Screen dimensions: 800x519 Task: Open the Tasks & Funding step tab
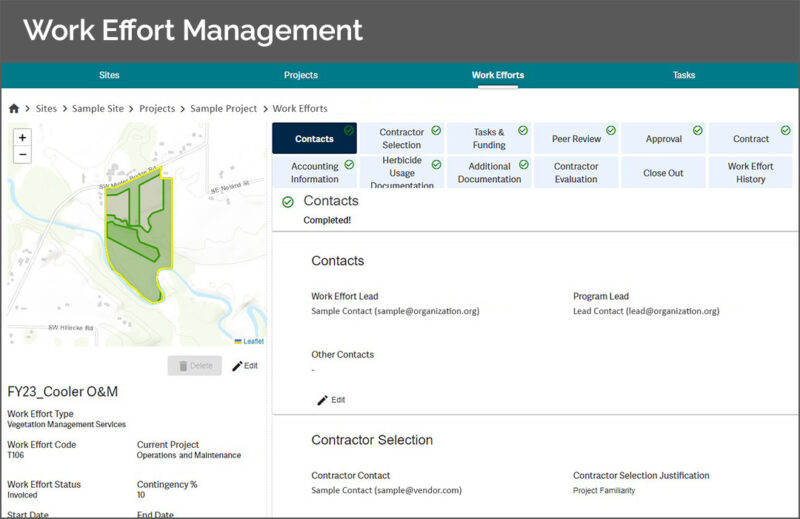click(x=489, y=138)
